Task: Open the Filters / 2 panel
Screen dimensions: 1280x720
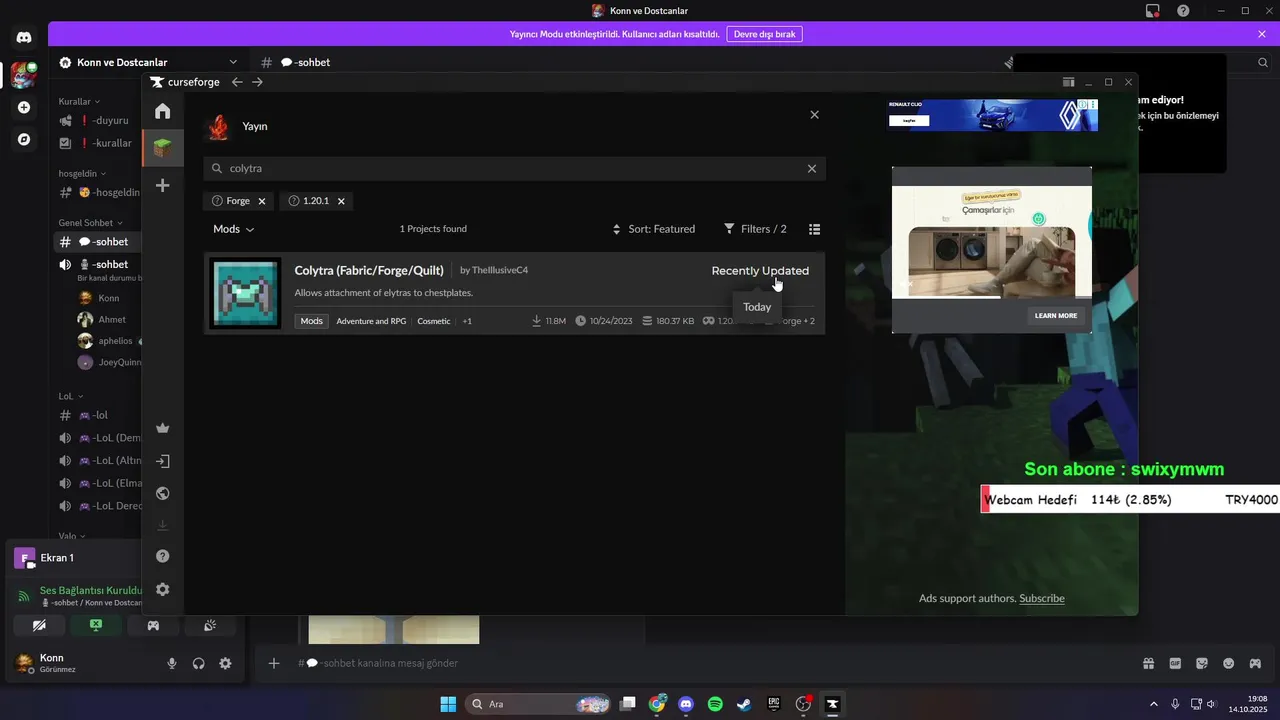Action: 755,229
